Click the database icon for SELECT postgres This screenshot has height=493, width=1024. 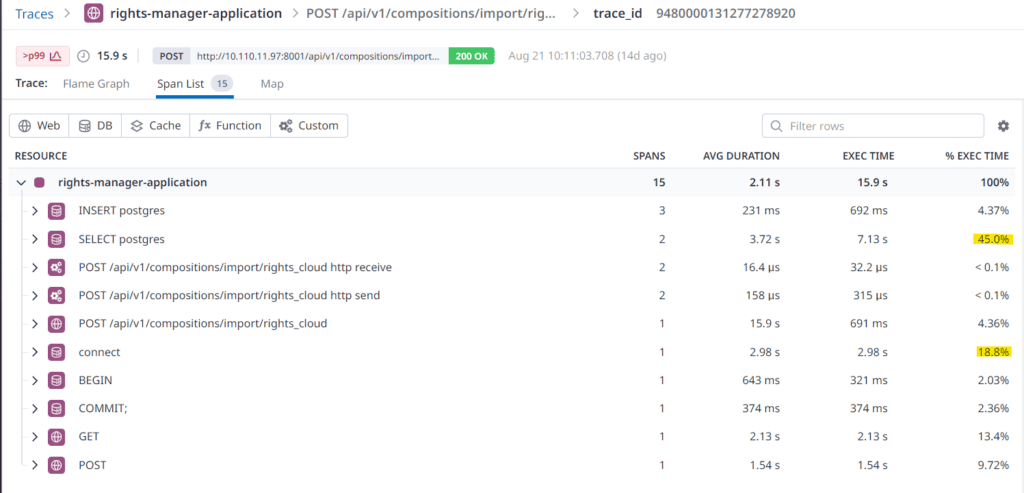point(57,239)
